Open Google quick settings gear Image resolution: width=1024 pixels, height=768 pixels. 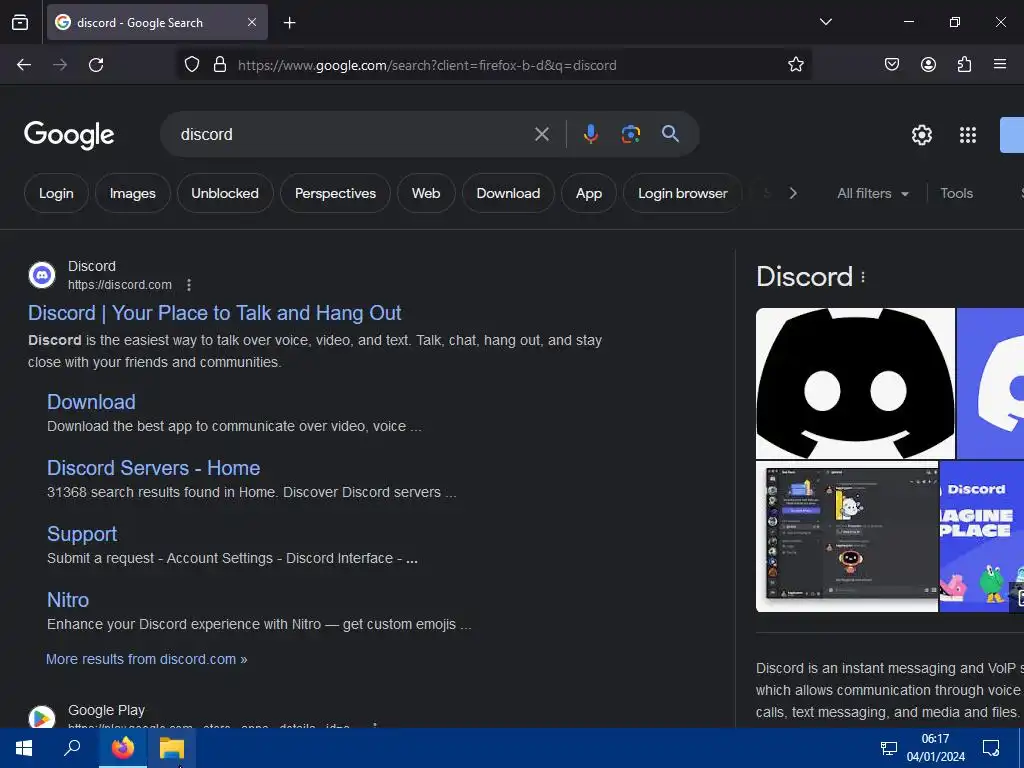[921, 135]
